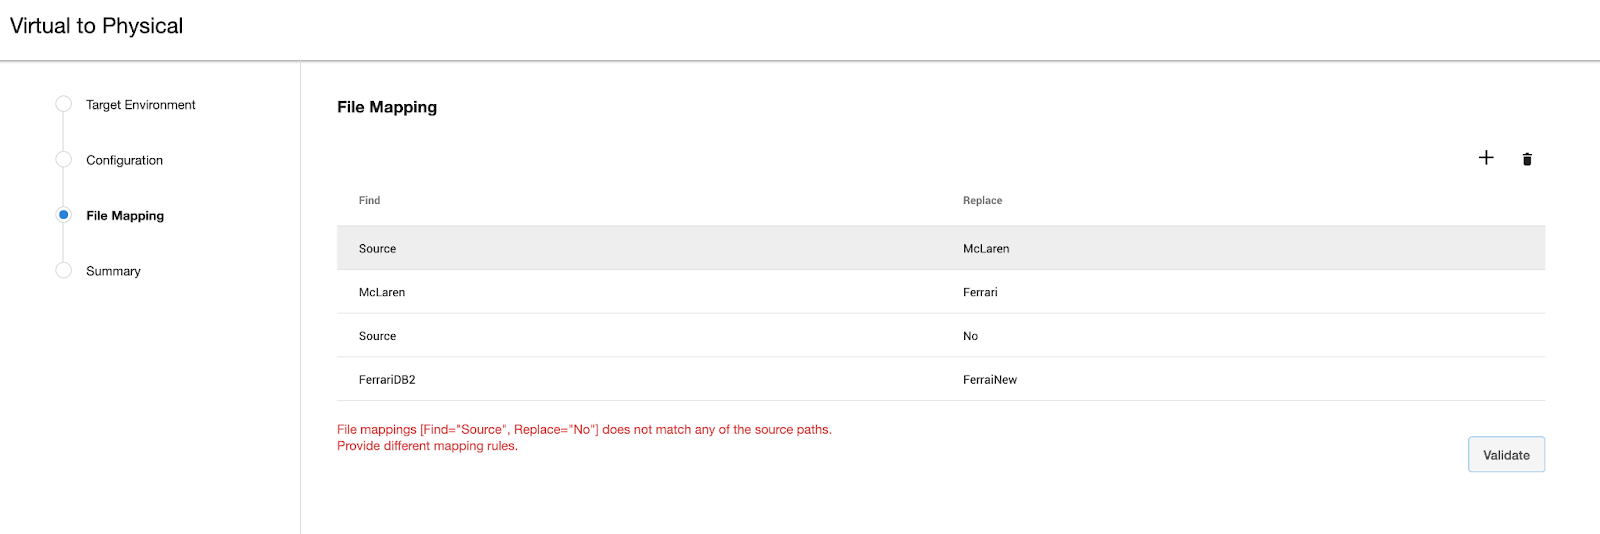
Task: Click the FerraiNew replace value
Action: (x=990, y=380)
